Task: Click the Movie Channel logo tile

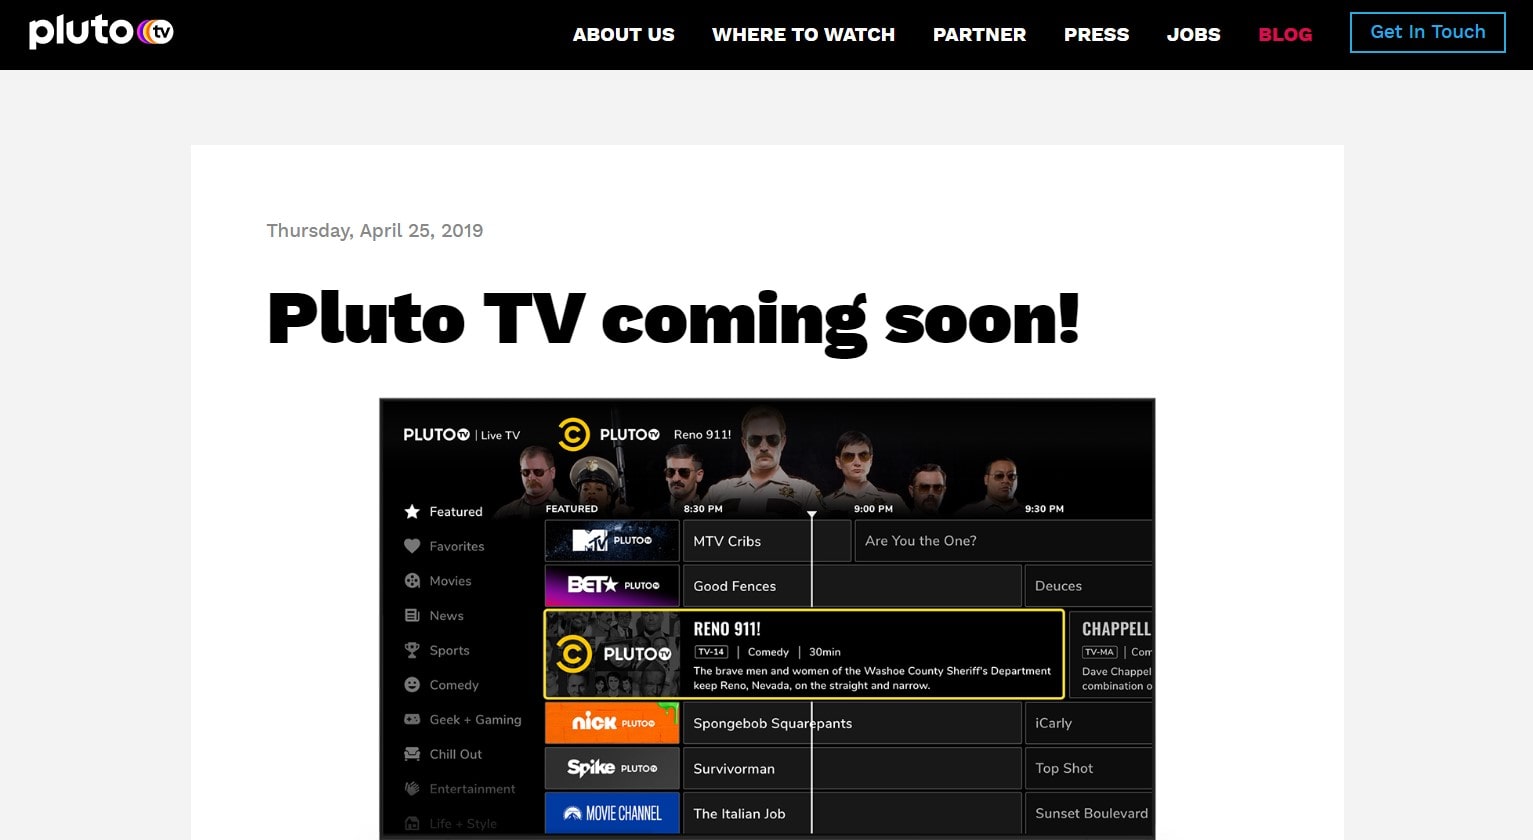Action: [612, 813]
